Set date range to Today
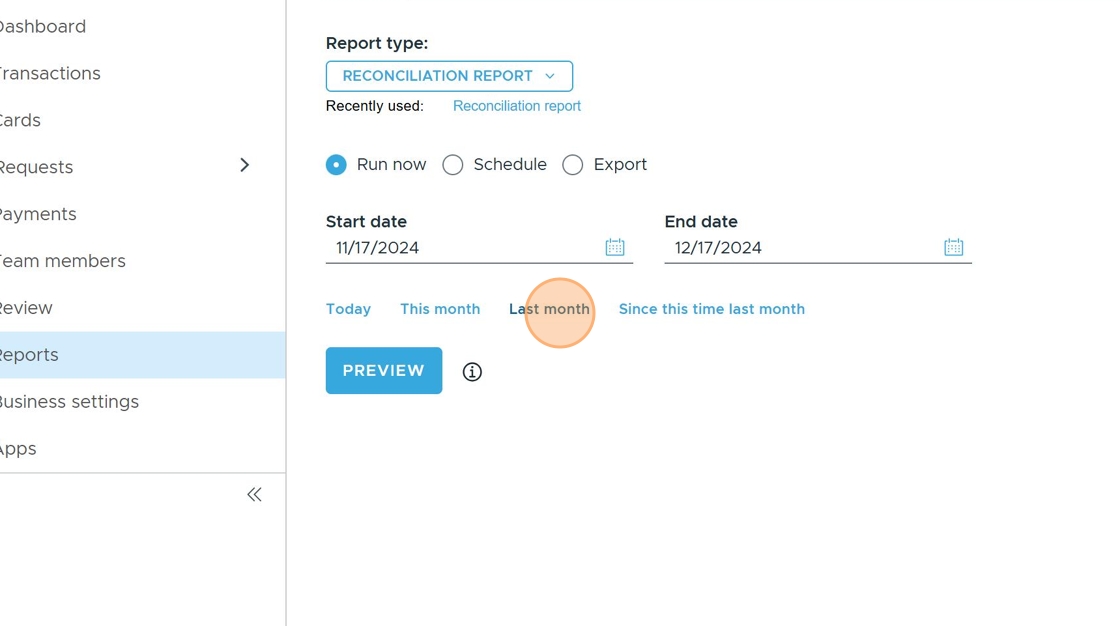 [348, 309]
